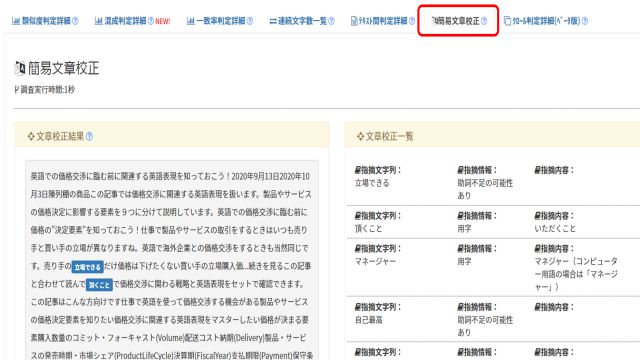Click the 自己最高 entry in the list
The image size is (640, 360).
369,320
